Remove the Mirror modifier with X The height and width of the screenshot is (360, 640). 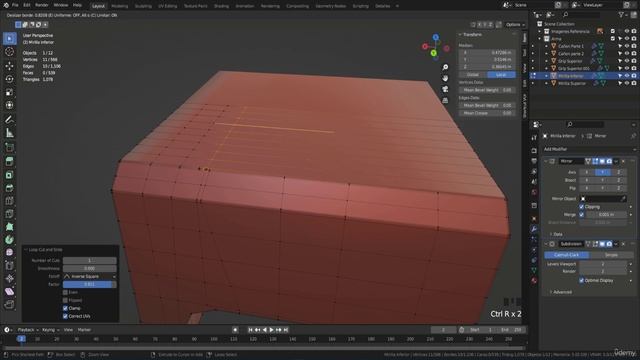tap(623, 161)
